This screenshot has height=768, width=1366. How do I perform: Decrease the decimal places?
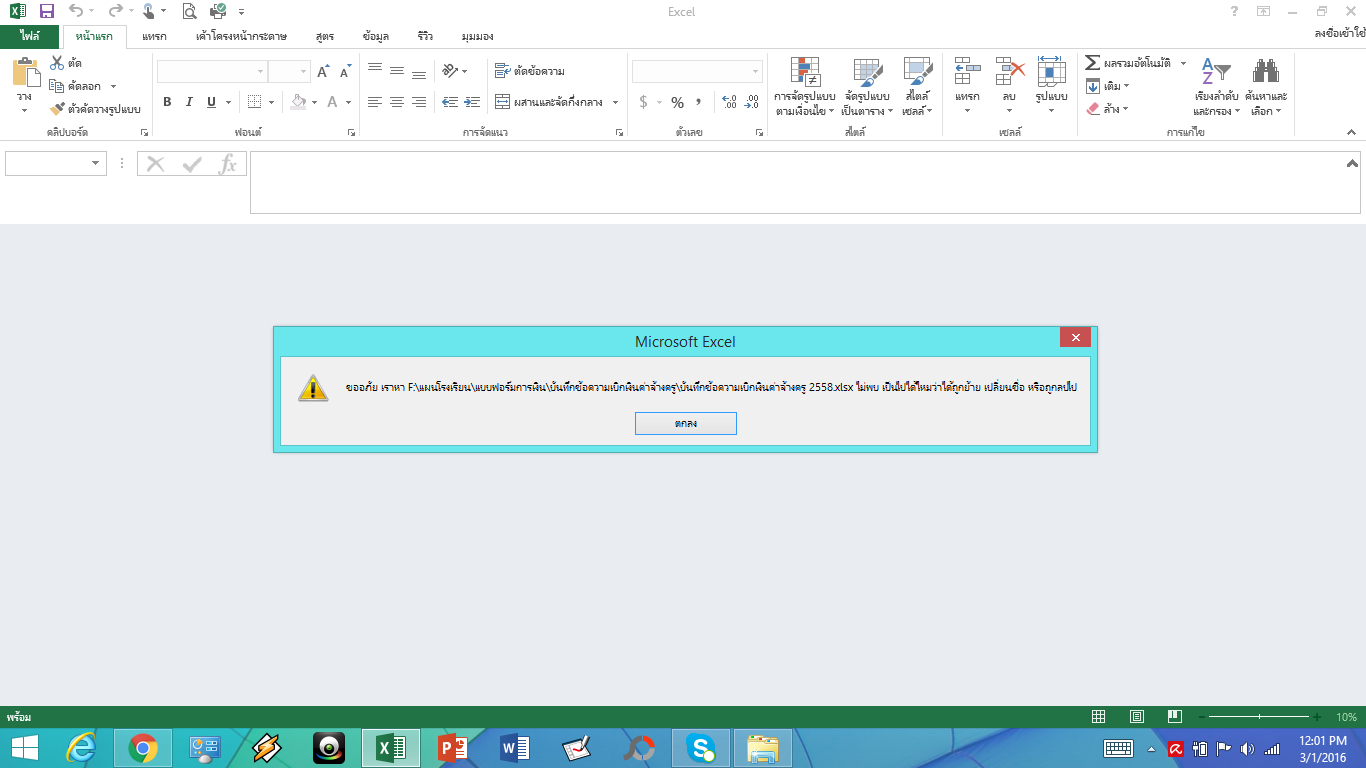coord(752,102)
